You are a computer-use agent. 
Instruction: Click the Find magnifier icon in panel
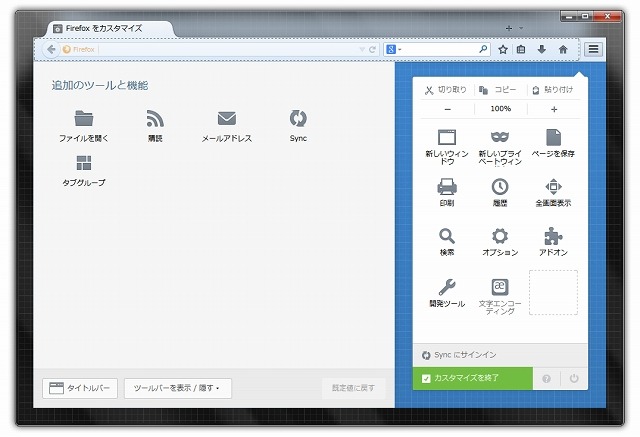pos(447,236)
